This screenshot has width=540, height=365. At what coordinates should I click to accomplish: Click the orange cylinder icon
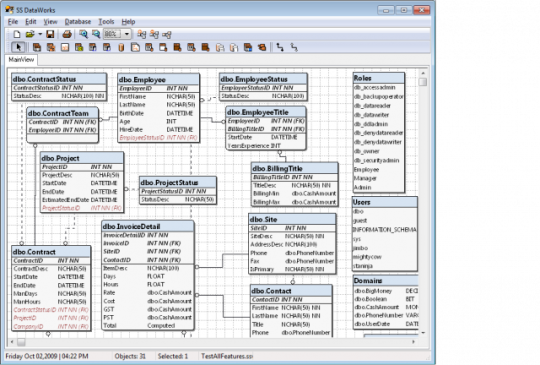121,47
